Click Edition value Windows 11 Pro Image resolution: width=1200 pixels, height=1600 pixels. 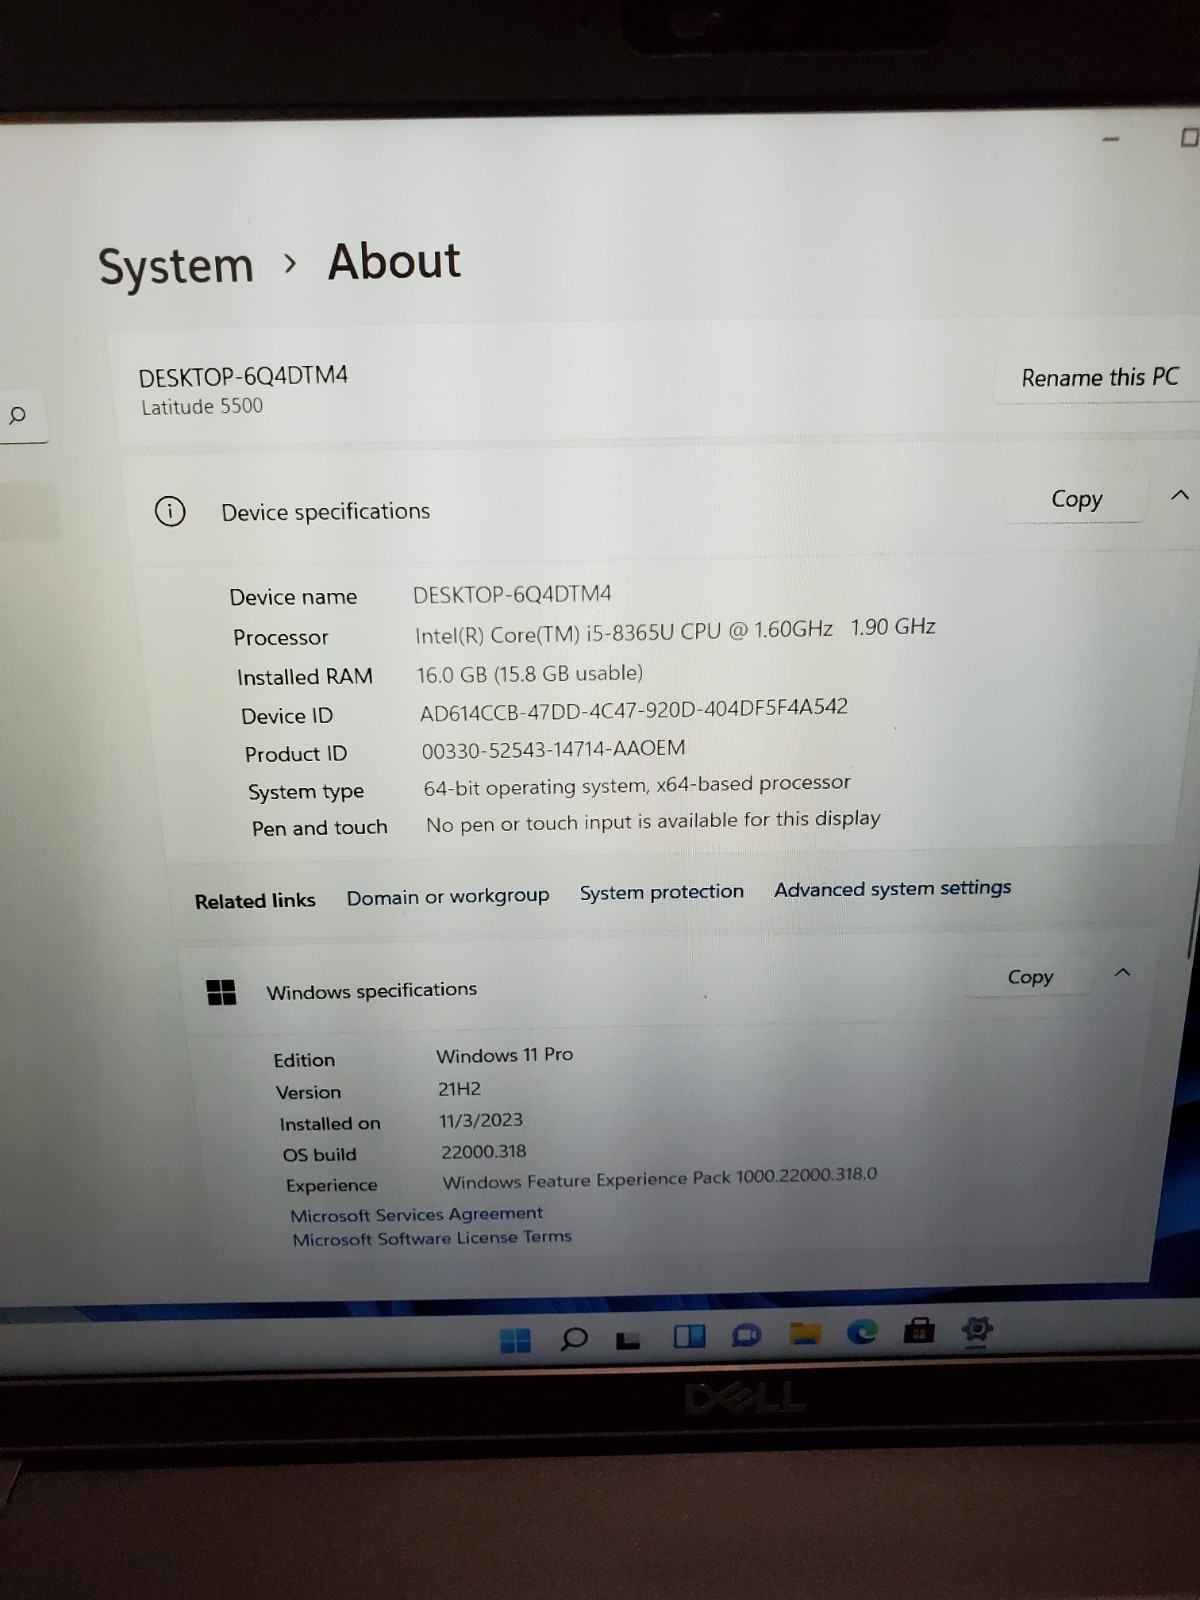tap(505, 1055)
